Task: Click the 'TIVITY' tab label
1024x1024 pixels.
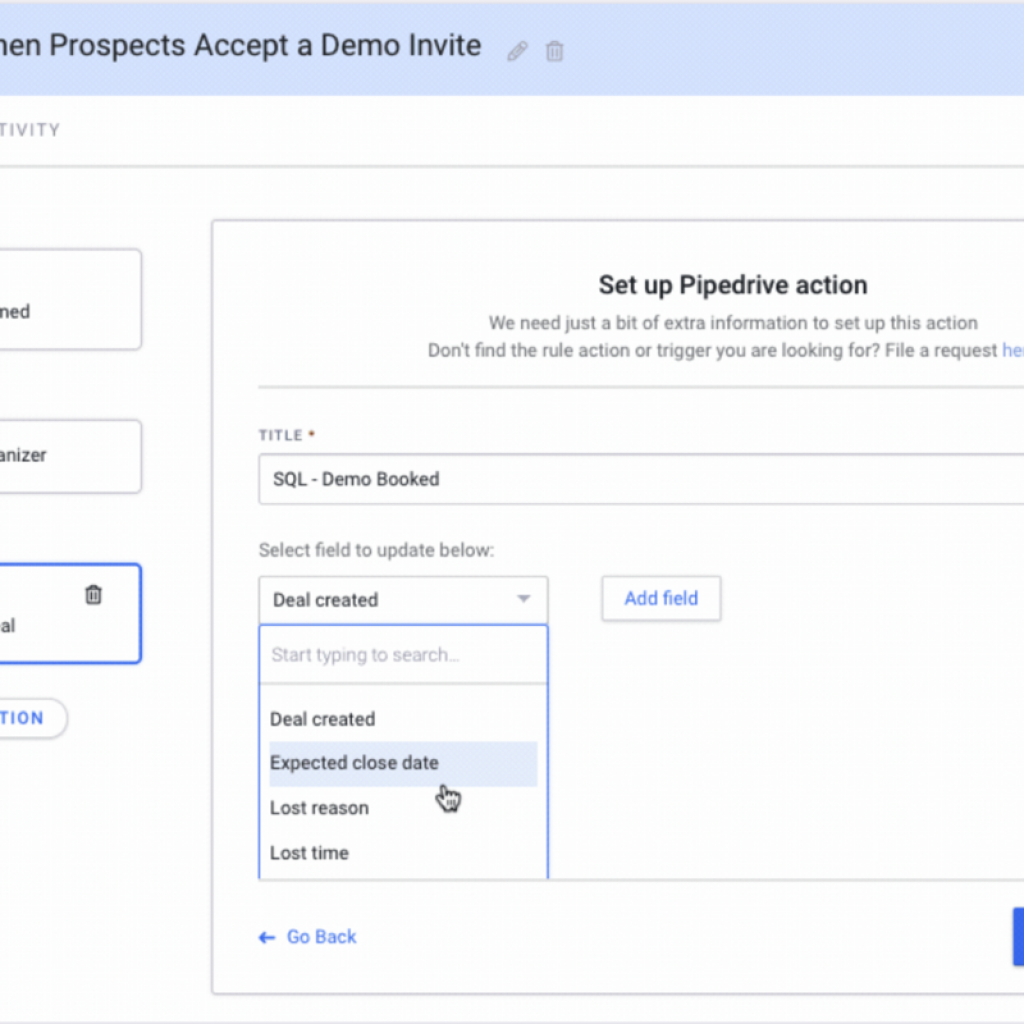Action: click(30, 130)
